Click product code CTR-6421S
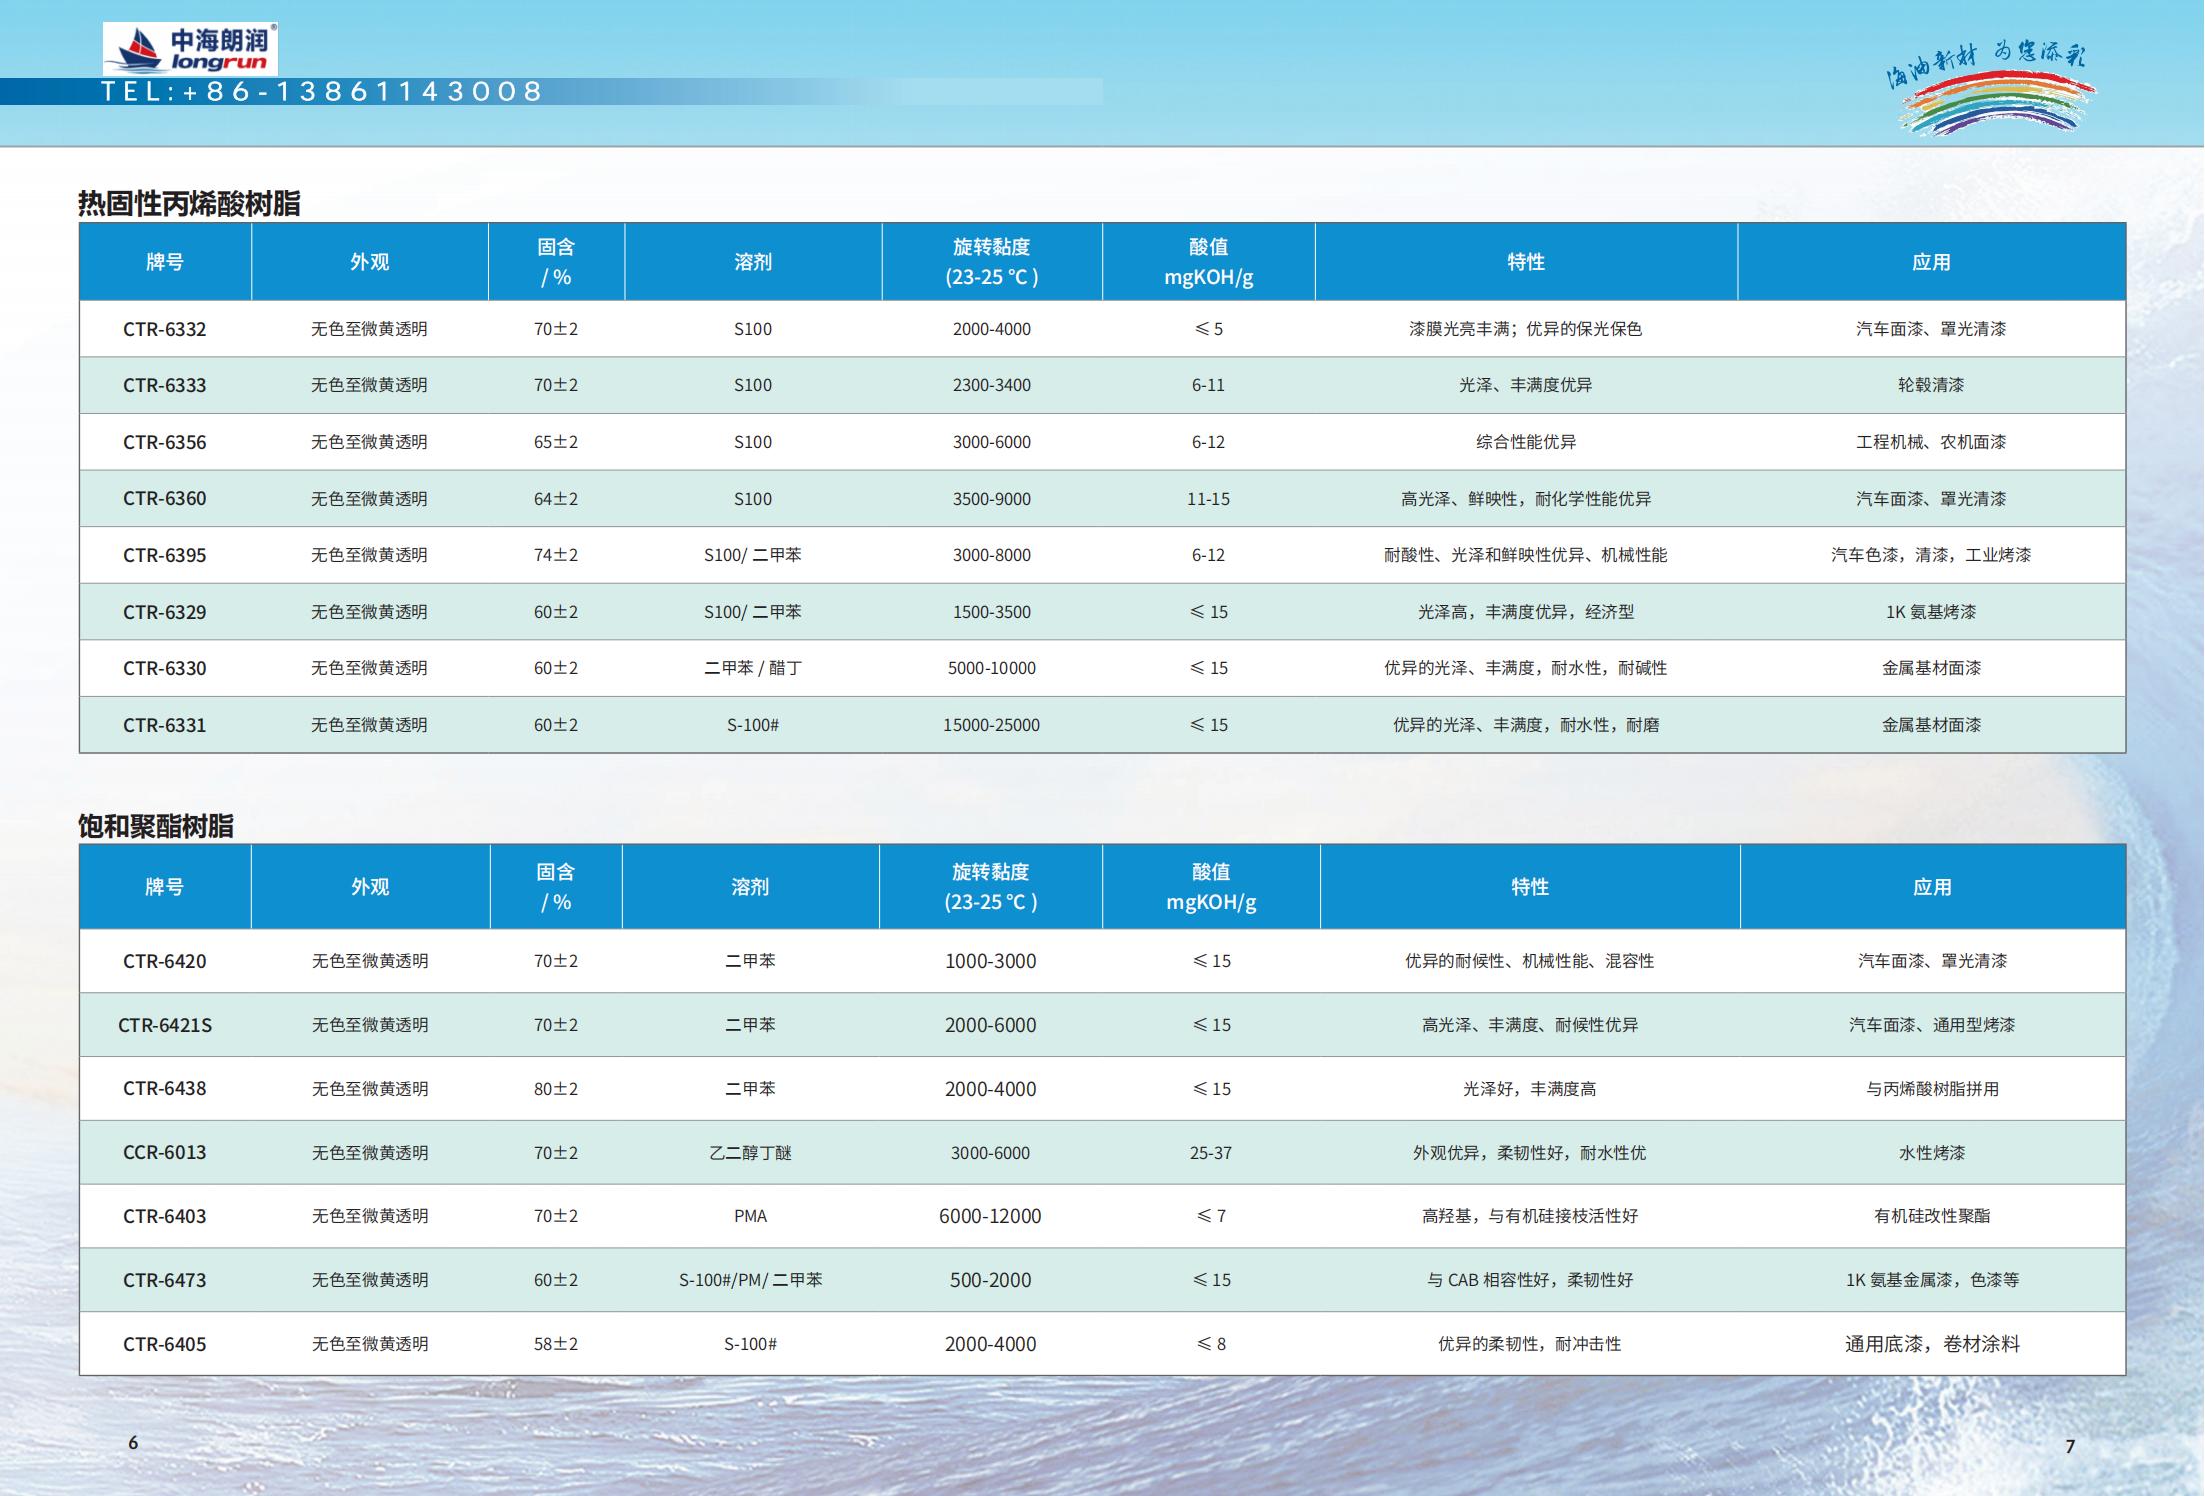The height and width of the screenshot is (1496, 2205). [165, 1025]
